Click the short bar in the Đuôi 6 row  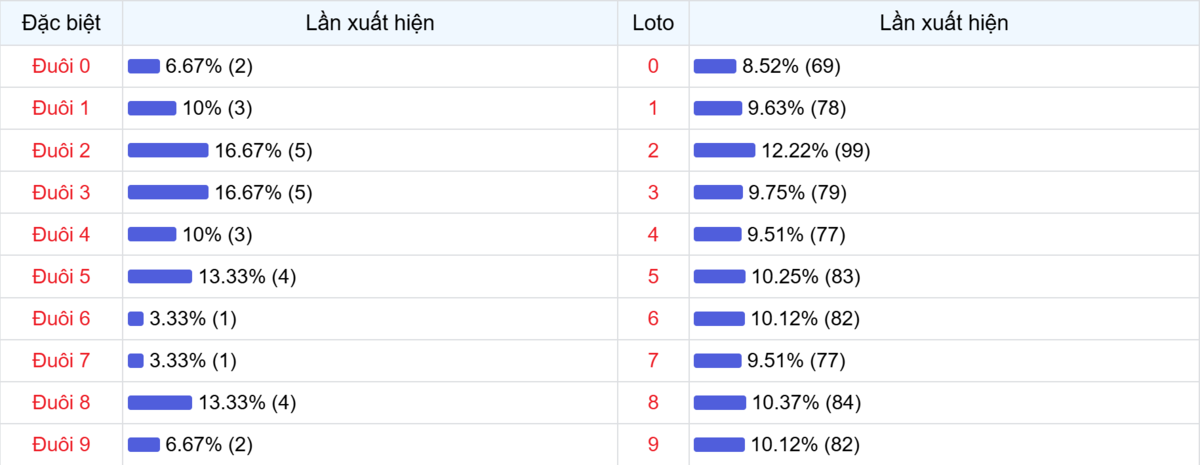[x=136, y=318]
